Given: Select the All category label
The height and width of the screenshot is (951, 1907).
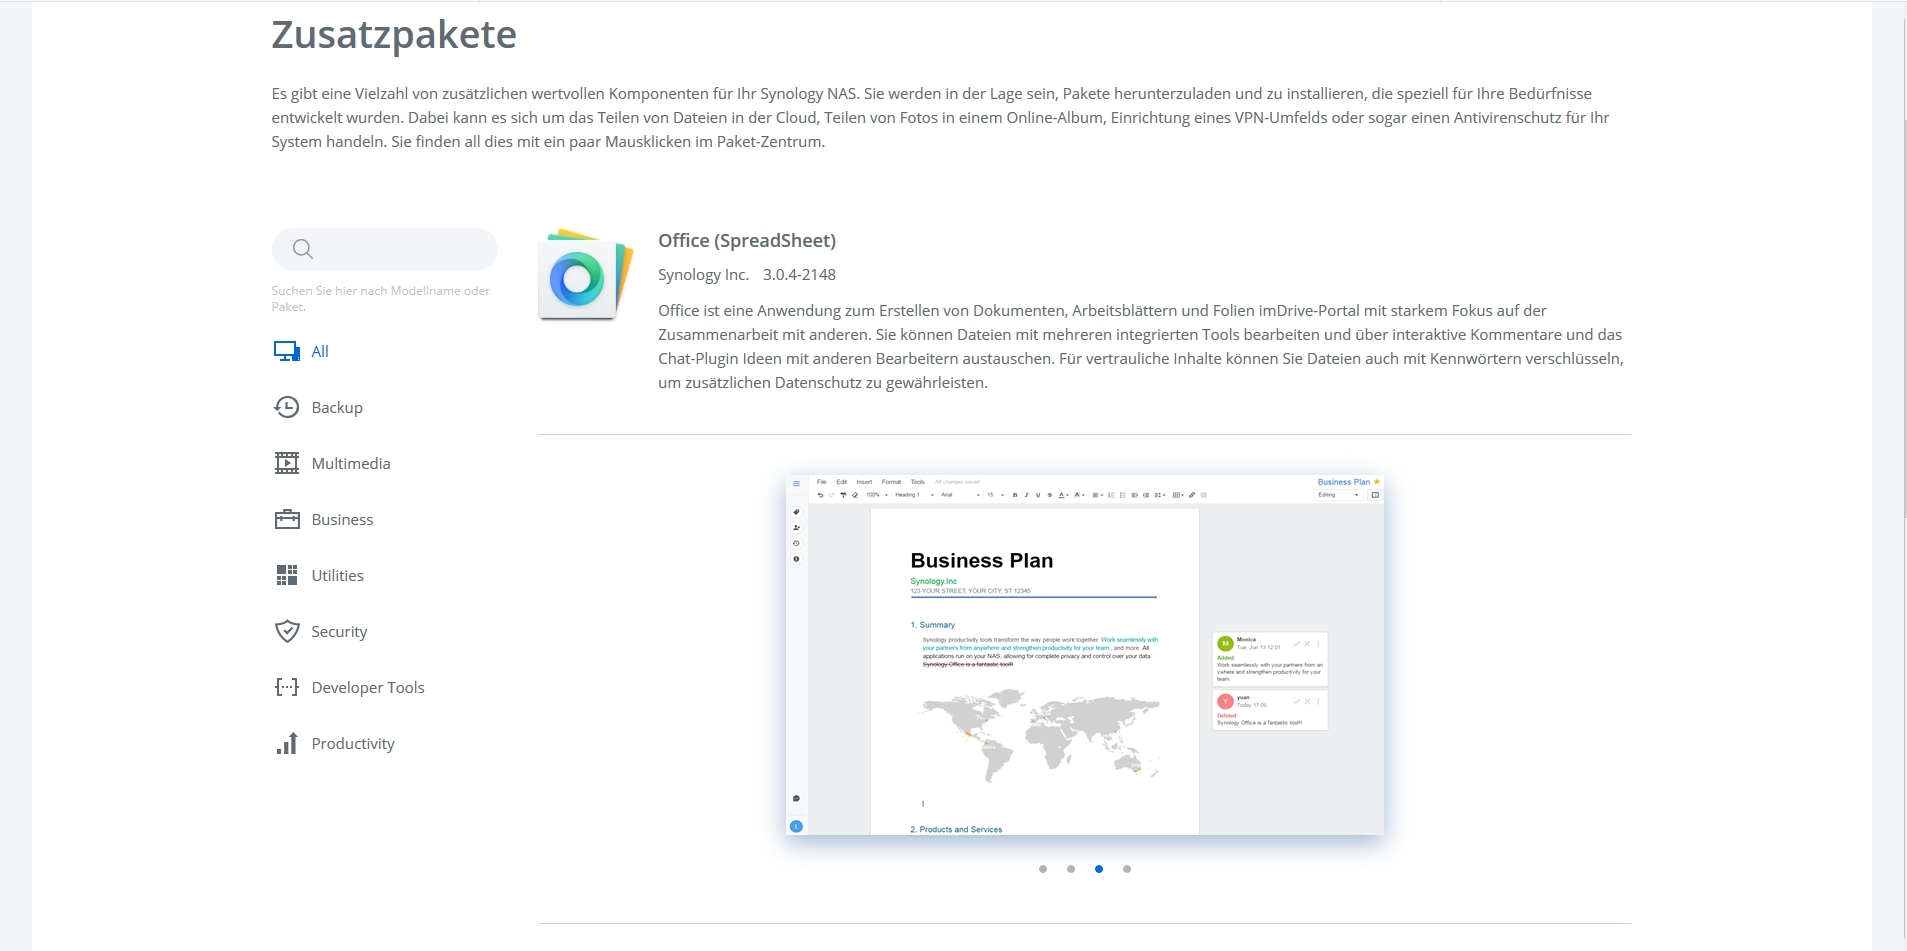Looking at the screenshot, I should (x=320, y=351).
